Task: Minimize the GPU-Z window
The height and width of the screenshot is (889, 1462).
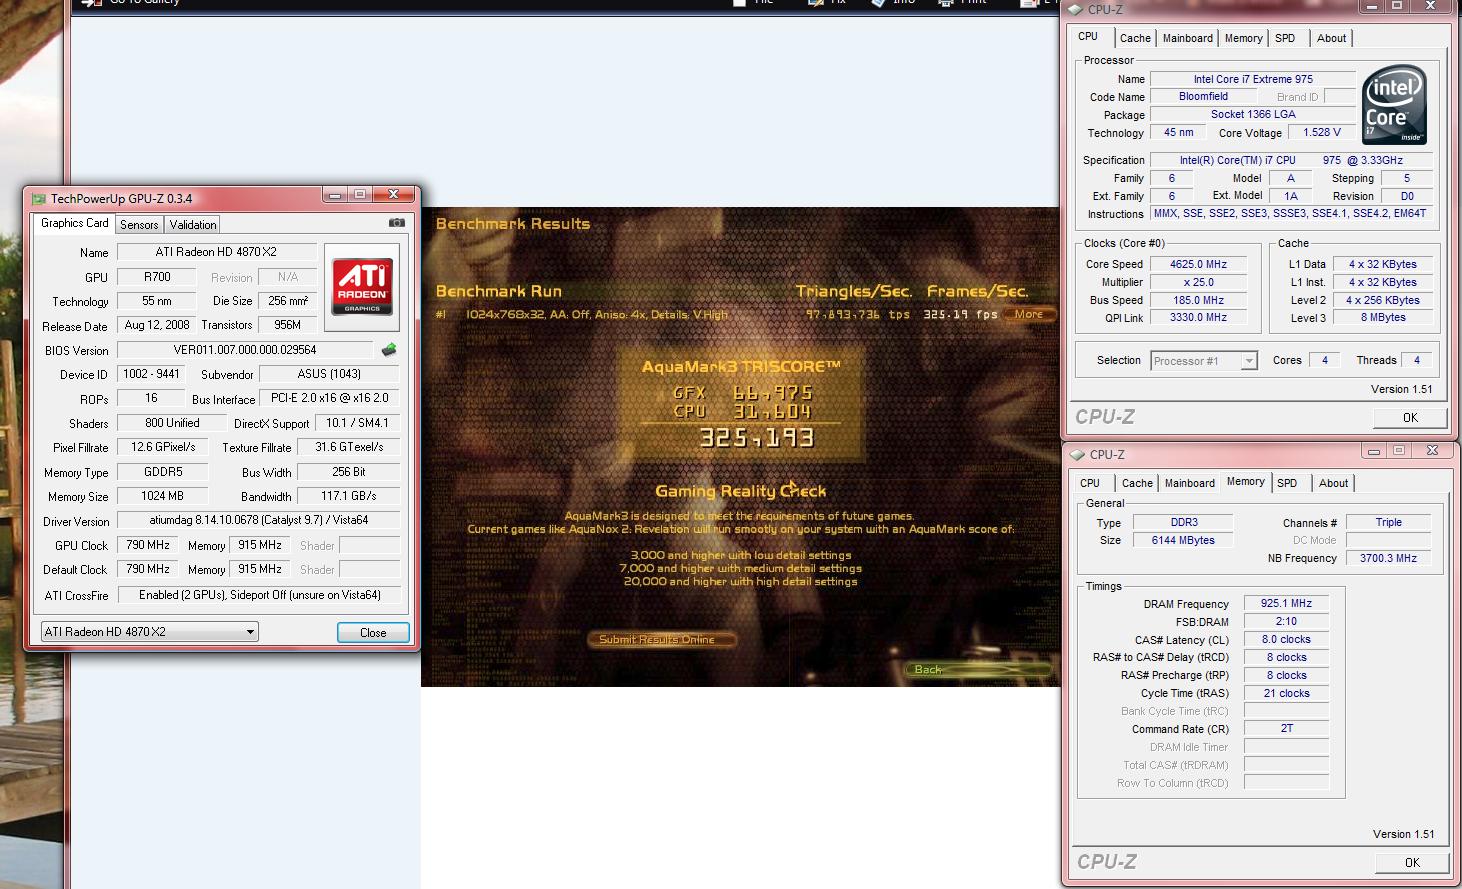Action: coord(336,195)
